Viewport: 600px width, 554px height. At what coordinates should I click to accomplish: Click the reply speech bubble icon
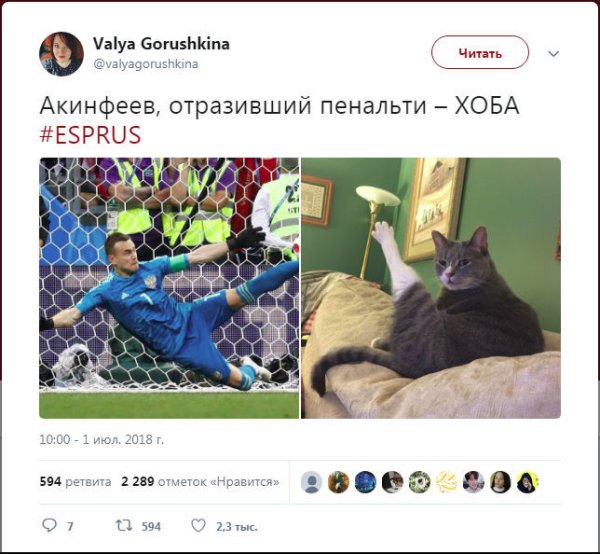pyautogui.click(x=49, y=526)
